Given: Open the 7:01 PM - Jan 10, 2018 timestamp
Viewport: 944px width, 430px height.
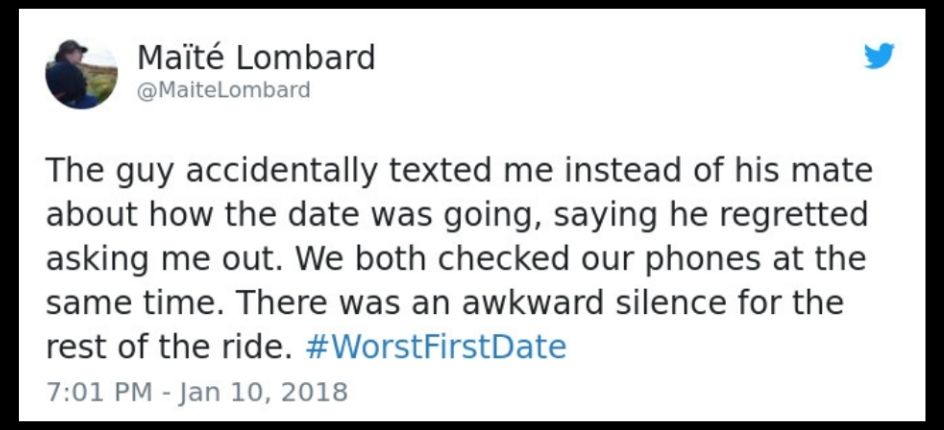Looking at the screenshot, I should (x=197, y=392).
